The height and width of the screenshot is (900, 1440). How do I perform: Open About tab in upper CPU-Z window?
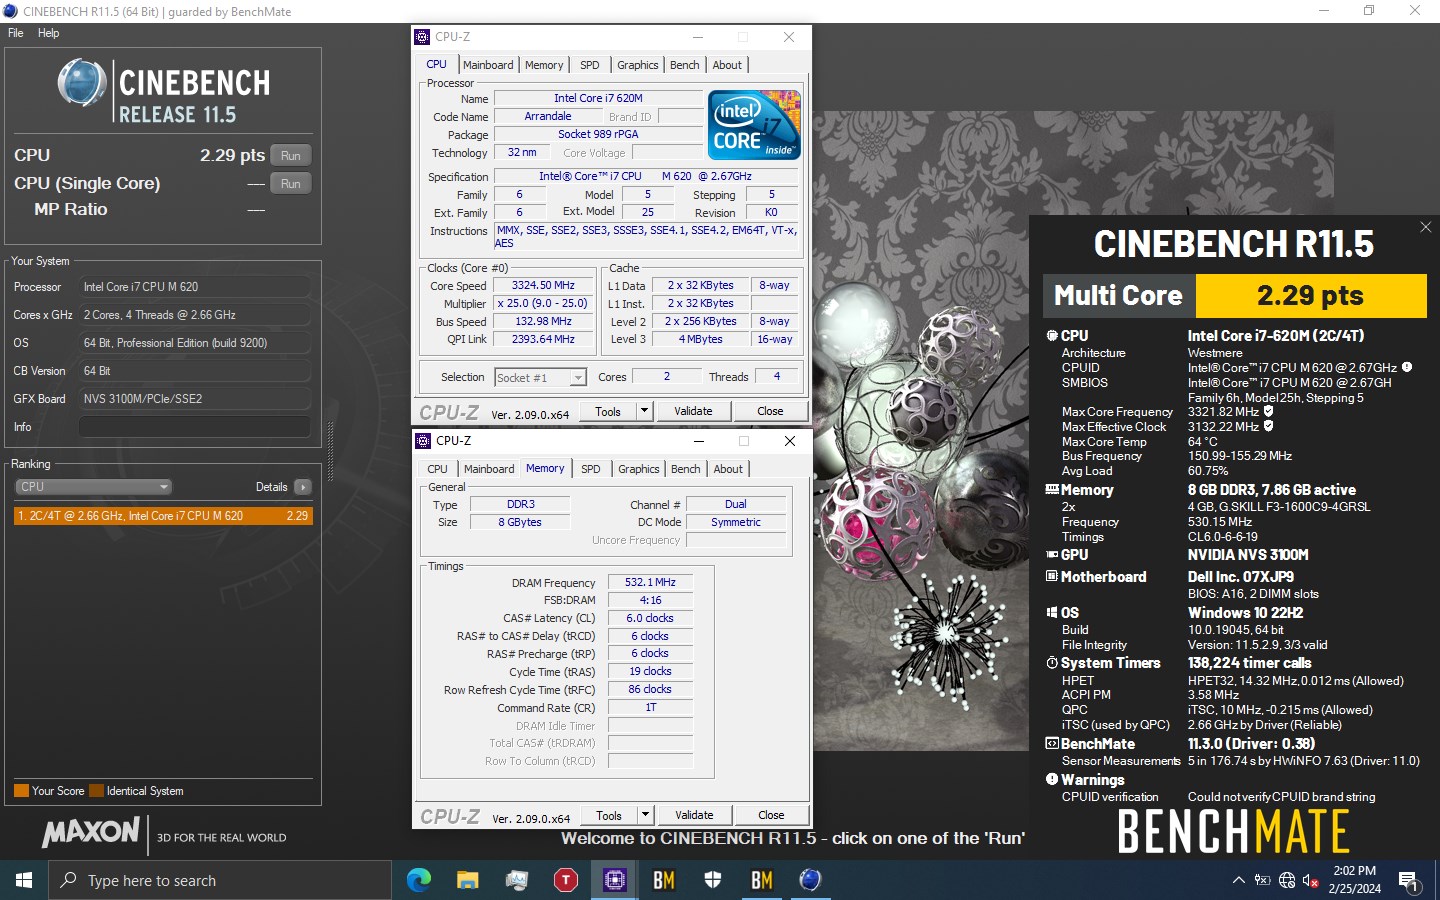pos(727,65)
